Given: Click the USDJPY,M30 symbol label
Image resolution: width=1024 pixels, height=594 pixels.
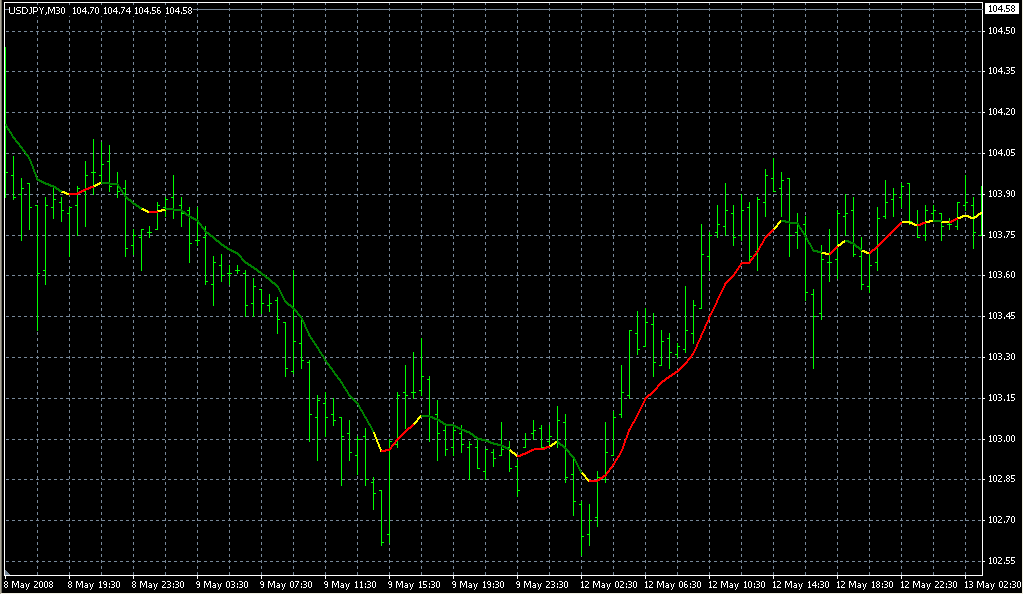Looking at the screenshot, I should 36,10.
